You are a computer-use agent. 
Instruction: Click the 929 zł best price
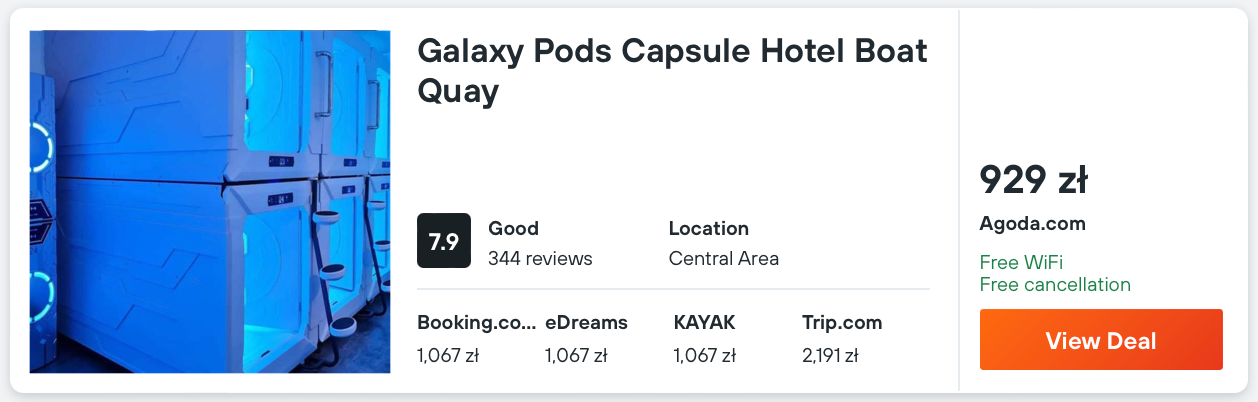pos(1033,180)
